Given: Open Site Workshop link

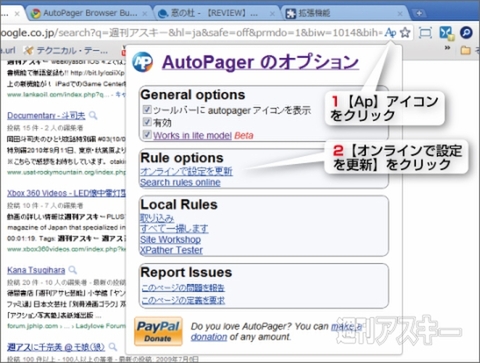Looking at the screenshot, I should tap(170, 239).
